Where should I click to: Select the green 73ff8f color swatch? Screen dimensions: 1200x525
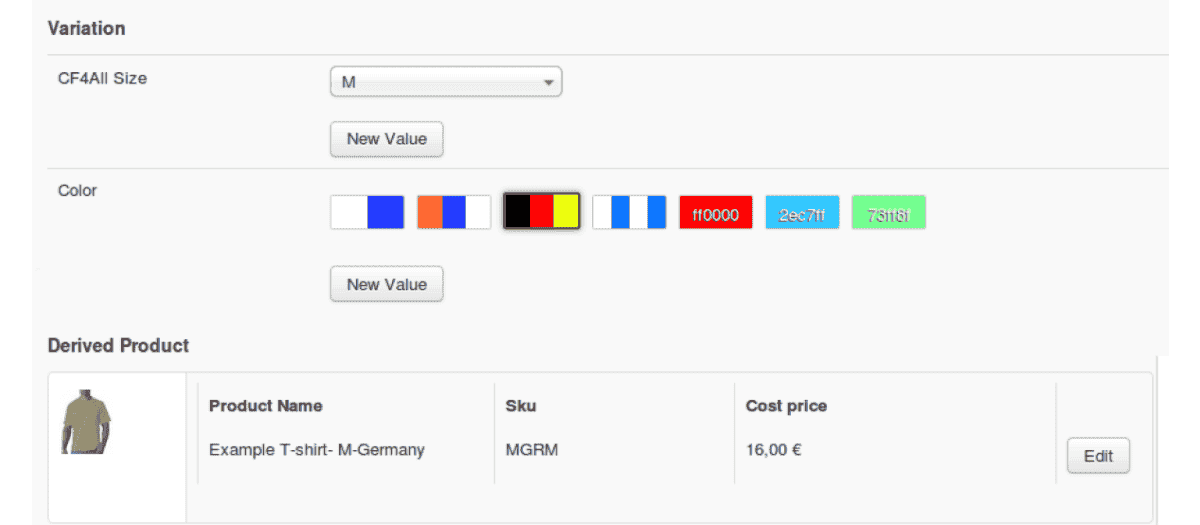pos(888,212)
